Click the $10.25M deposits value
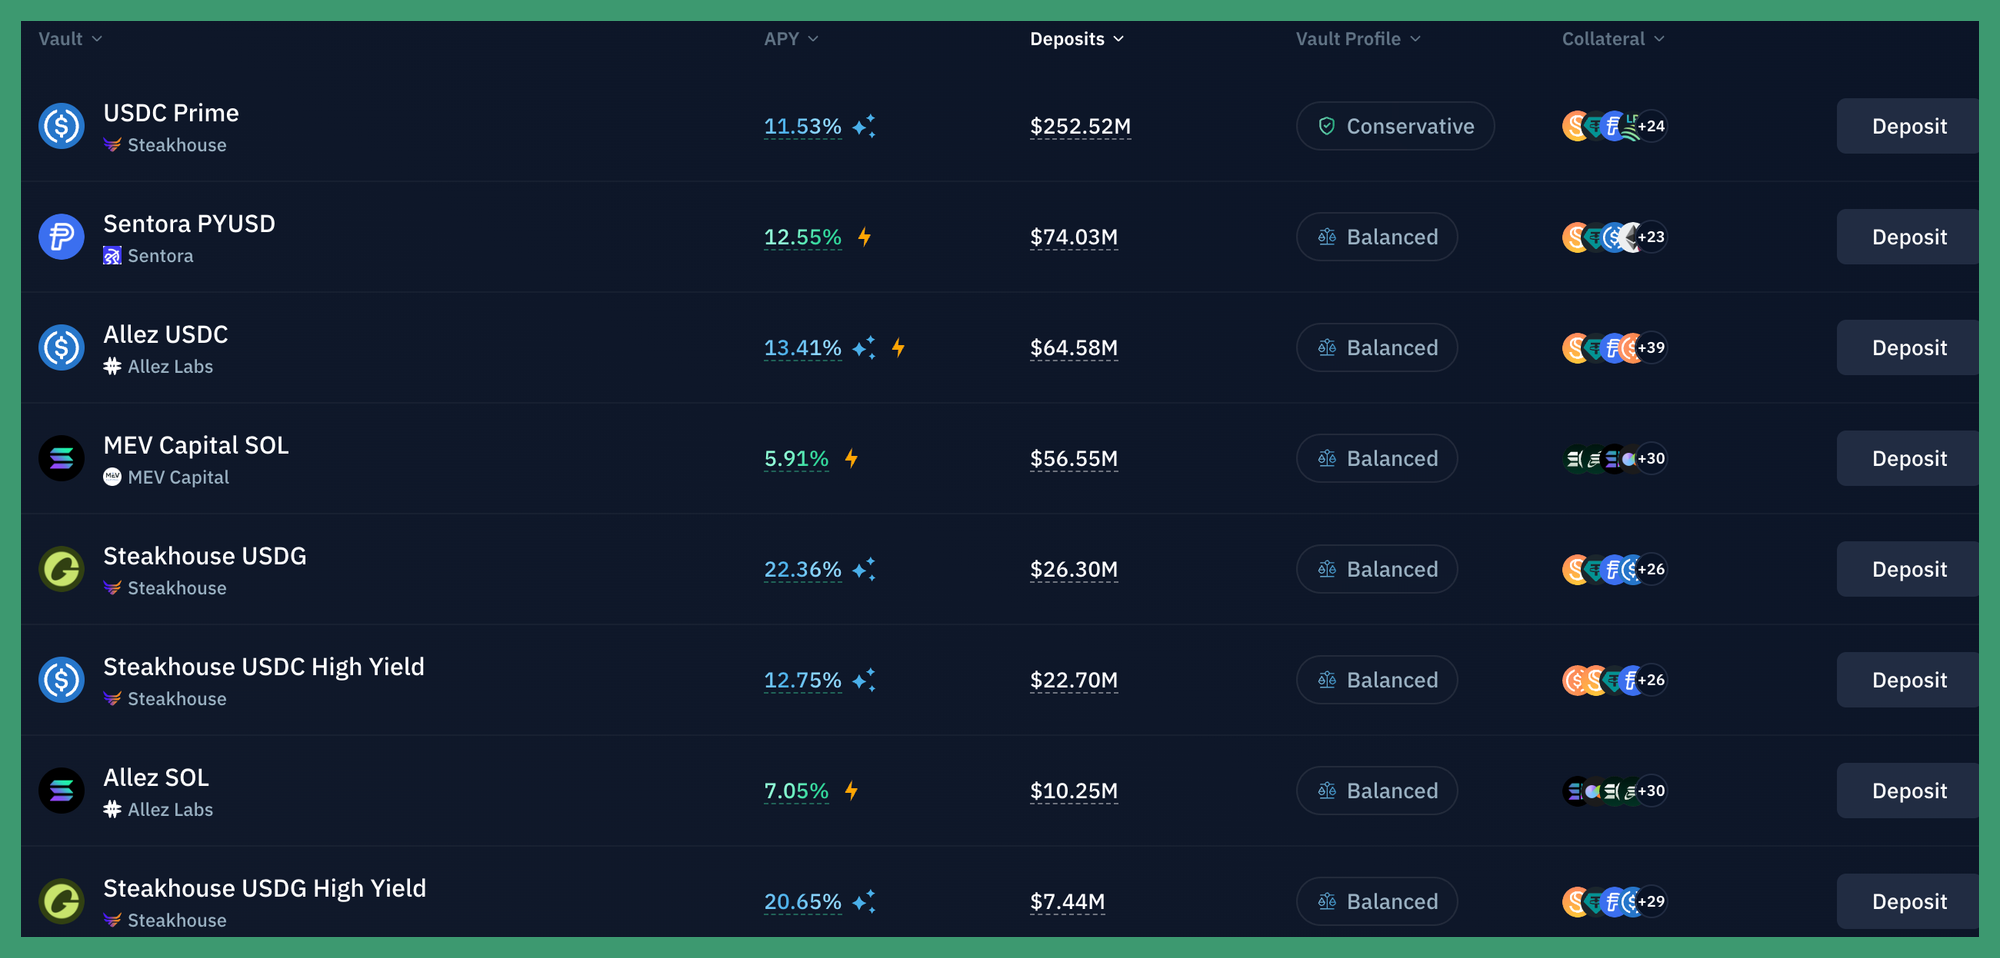Screen dimensions: 2000x958 click(1074, 792)
